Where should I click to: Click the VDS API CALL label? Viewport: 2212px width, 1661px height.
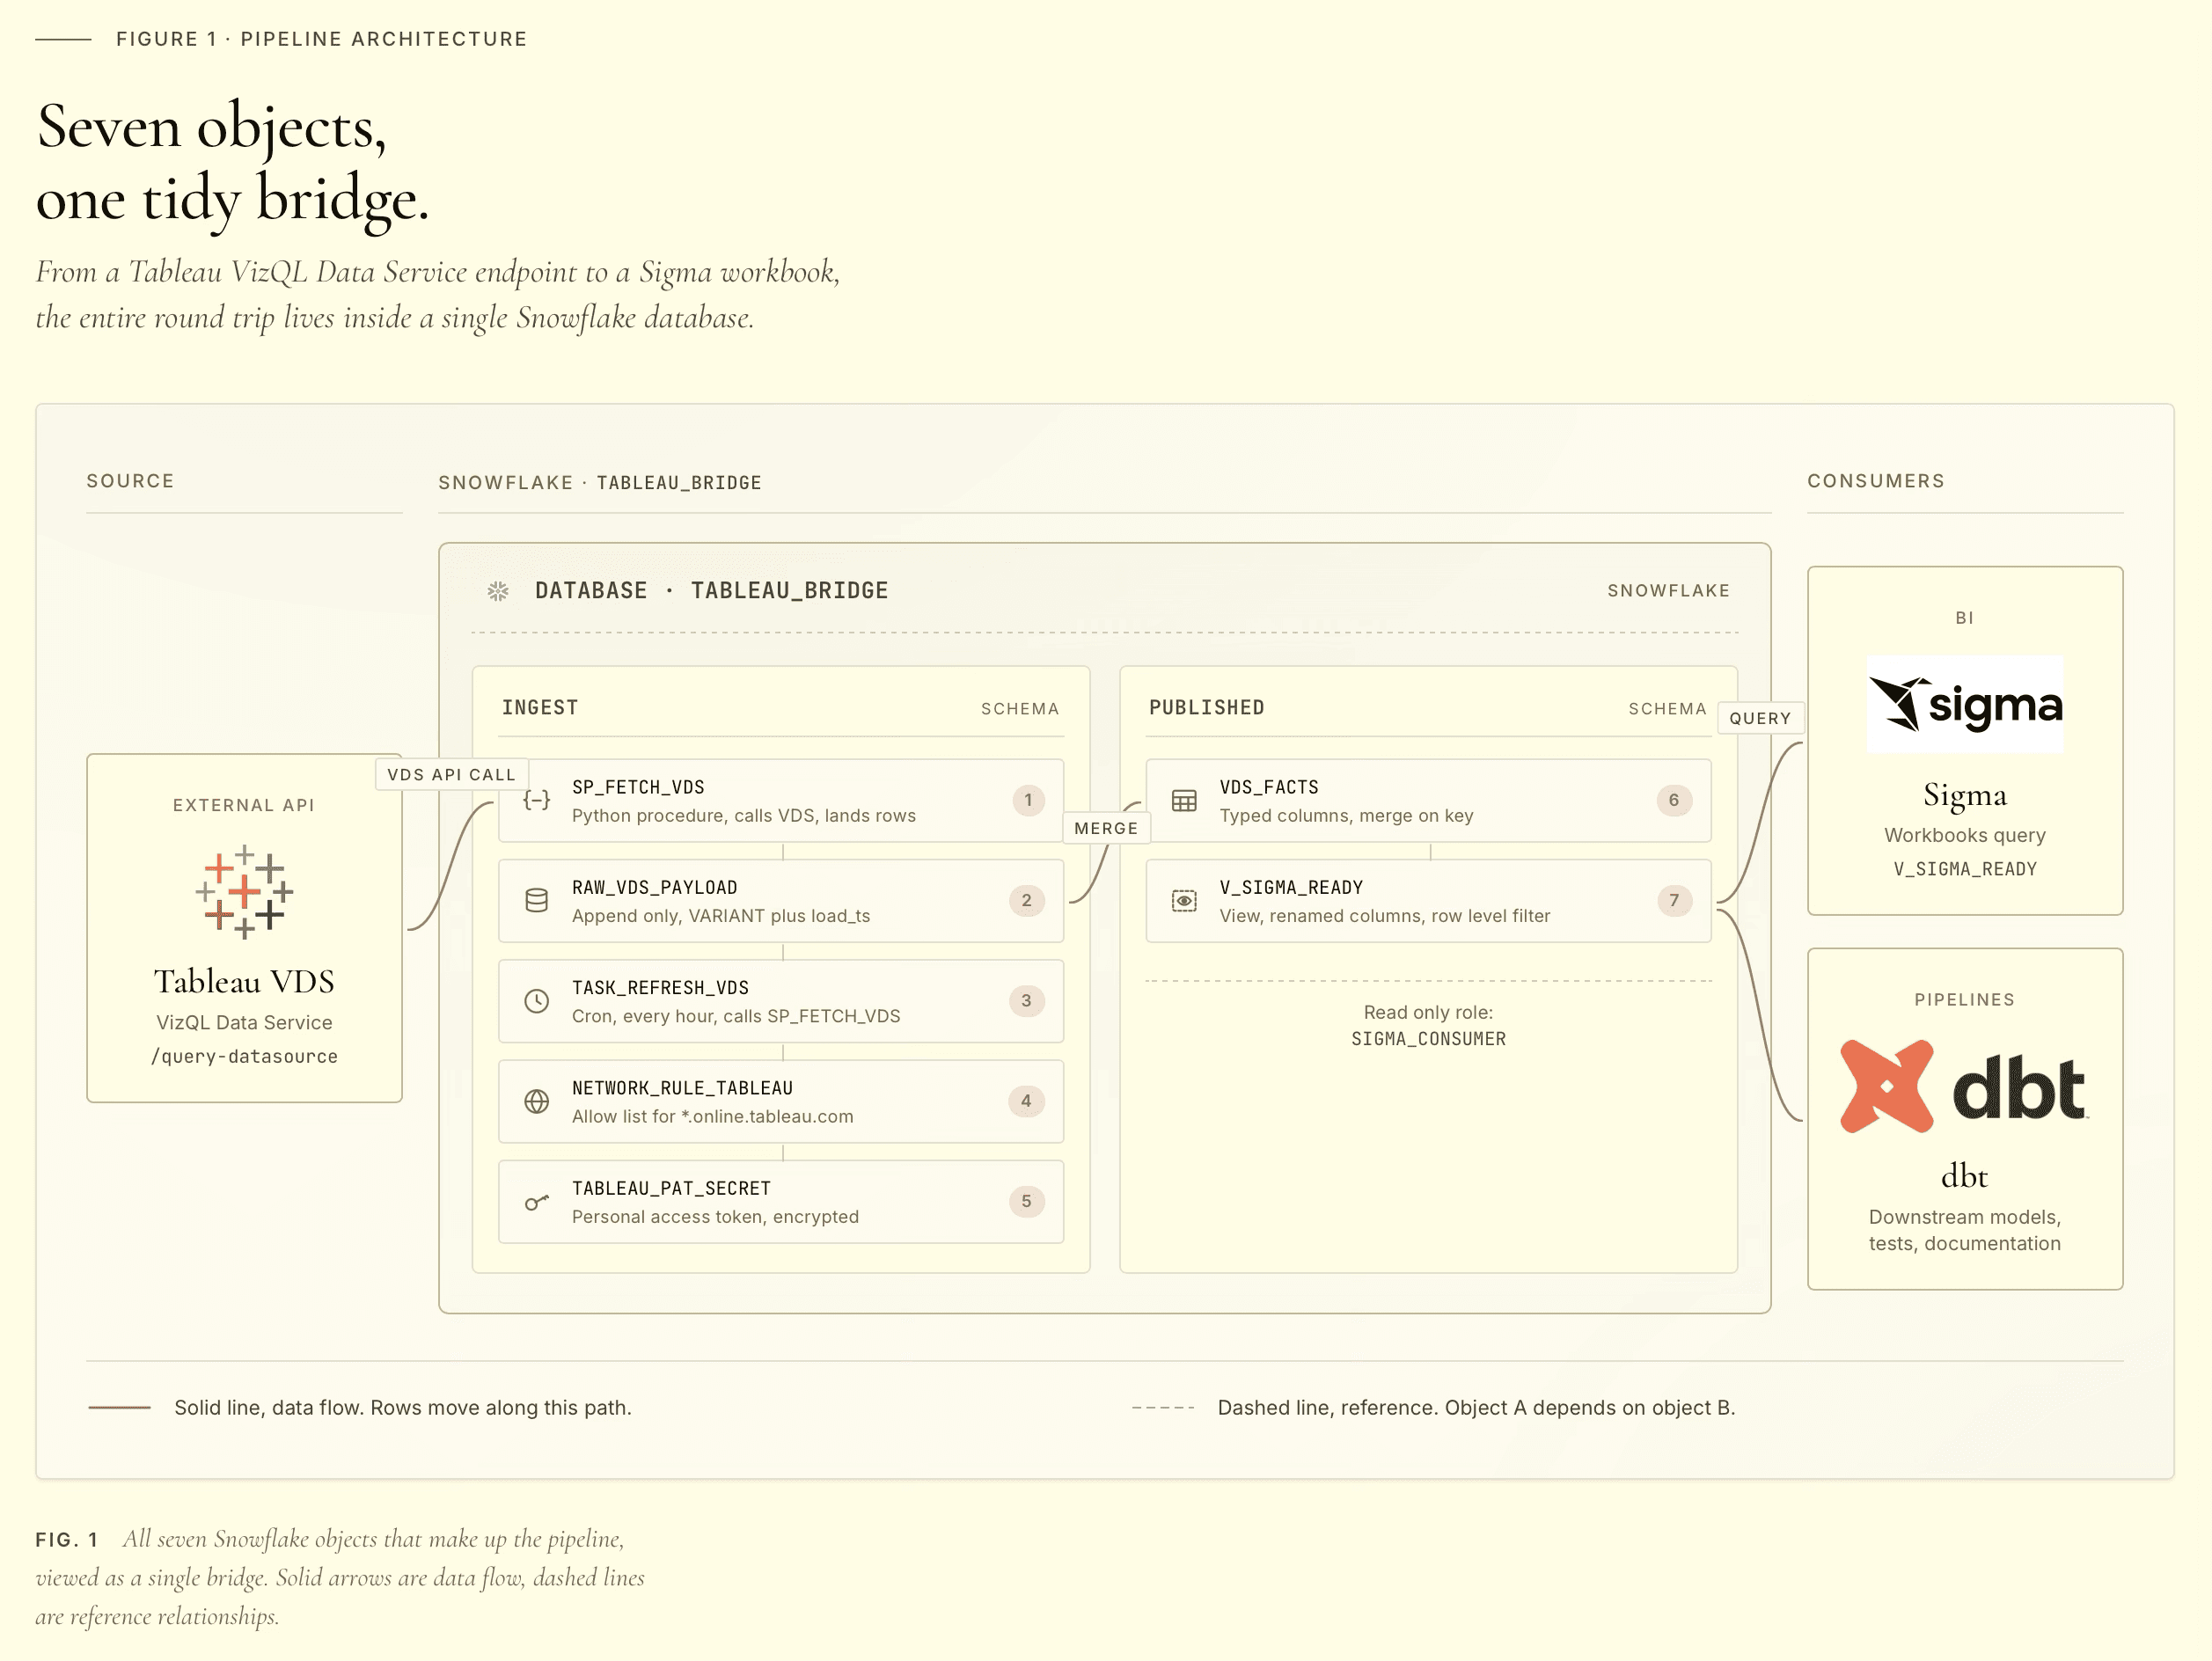click(451, 775)
